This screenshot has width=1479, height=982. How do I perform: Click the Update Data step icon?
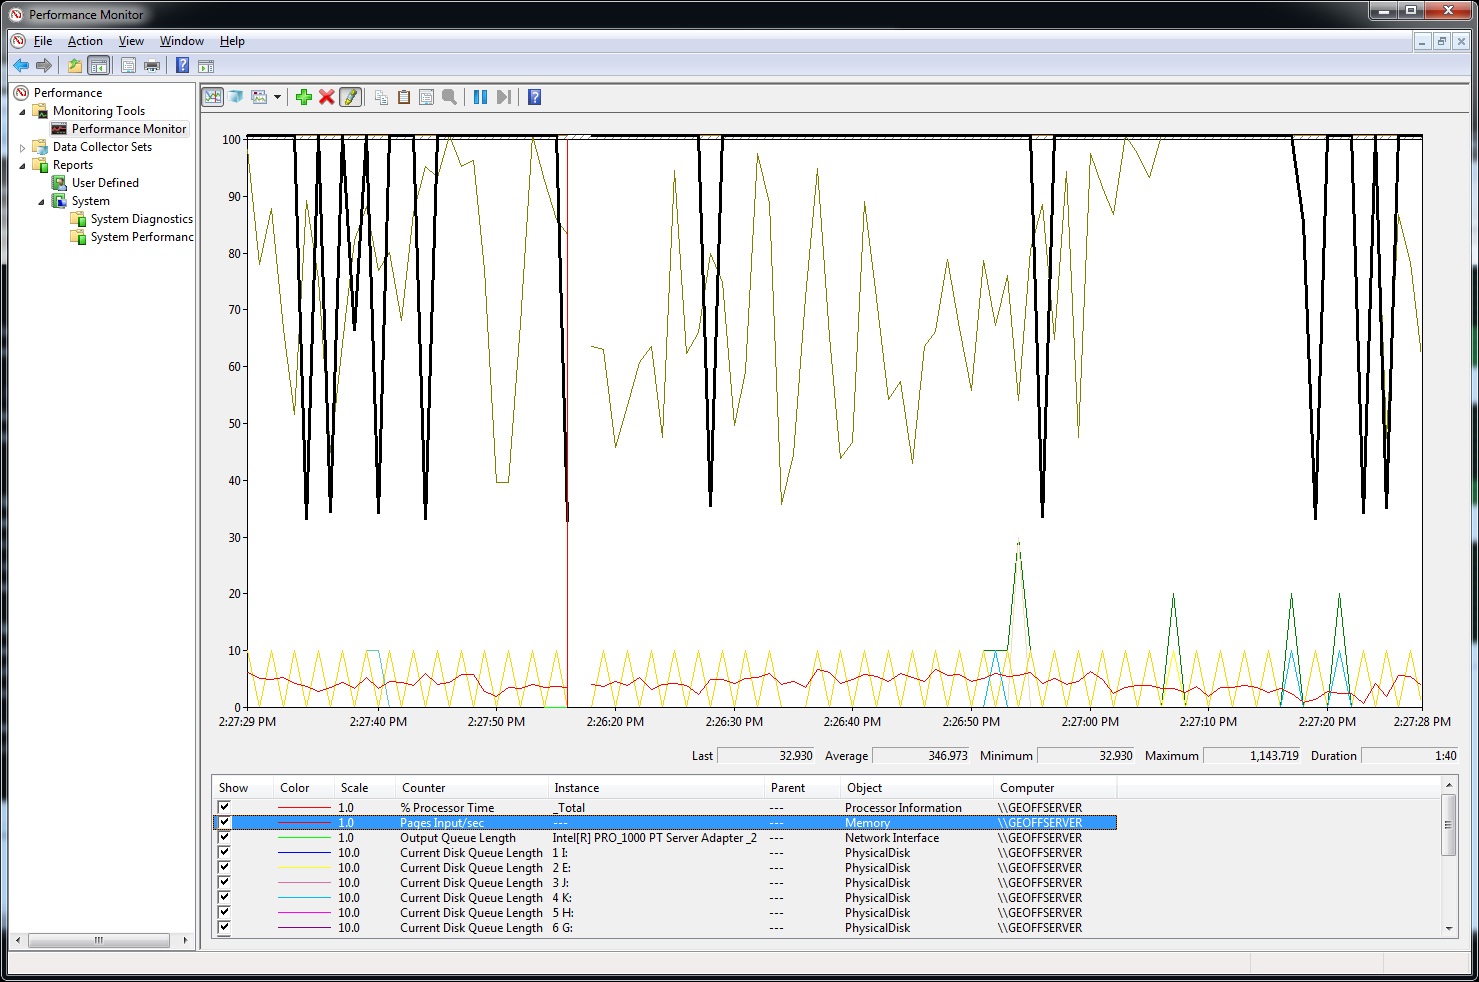point(503,97)
